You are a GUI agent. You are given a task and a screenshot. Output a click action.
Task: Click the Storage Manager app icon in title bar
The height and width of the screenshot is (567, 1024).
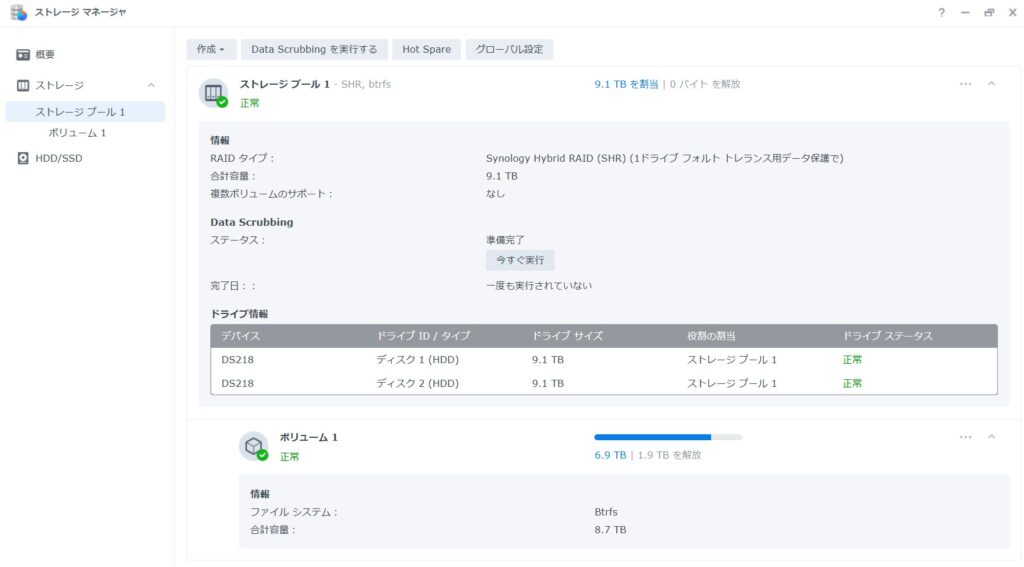(x=18, y=12)
